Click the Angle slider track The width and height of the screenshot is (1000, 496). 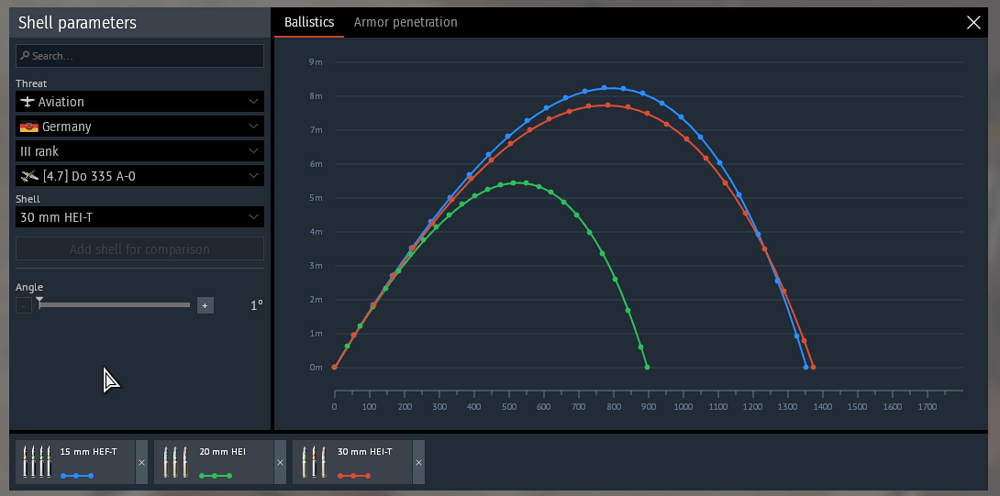pos(115,305)
